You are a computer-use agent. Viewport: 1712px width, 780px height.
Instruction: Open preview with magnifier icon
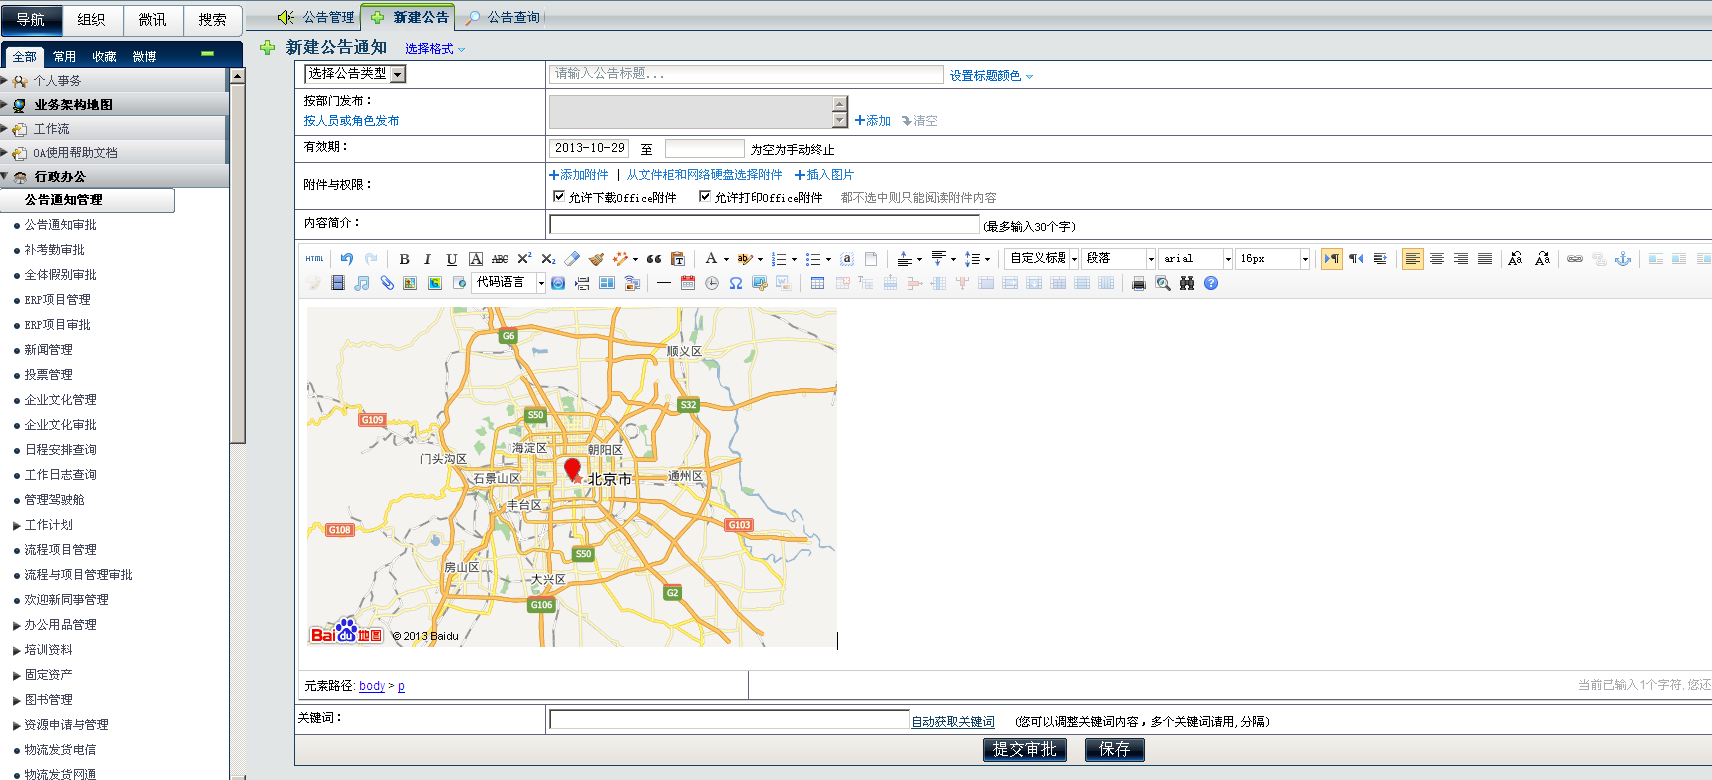pos(1163,283)
